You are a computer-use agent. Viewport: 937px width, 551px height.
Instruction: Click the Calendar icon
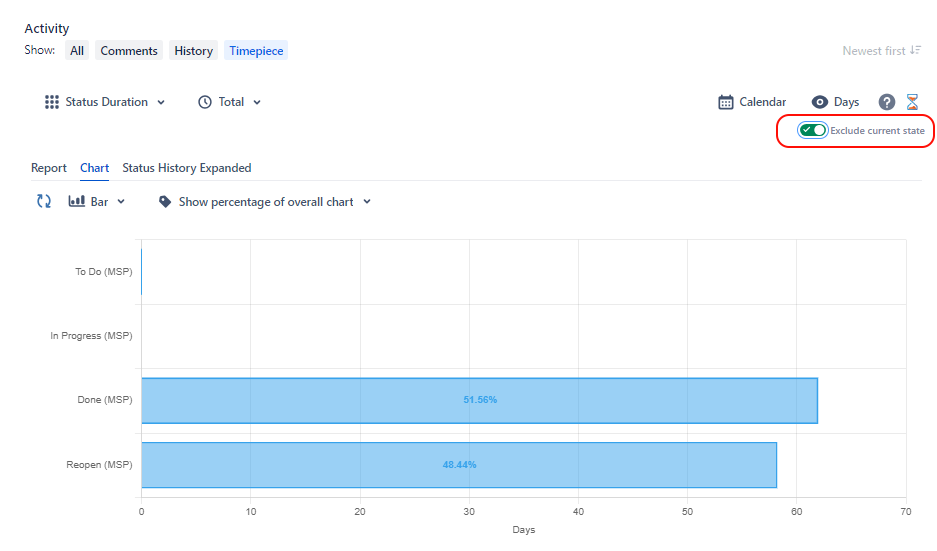click(x=726, y=102)
